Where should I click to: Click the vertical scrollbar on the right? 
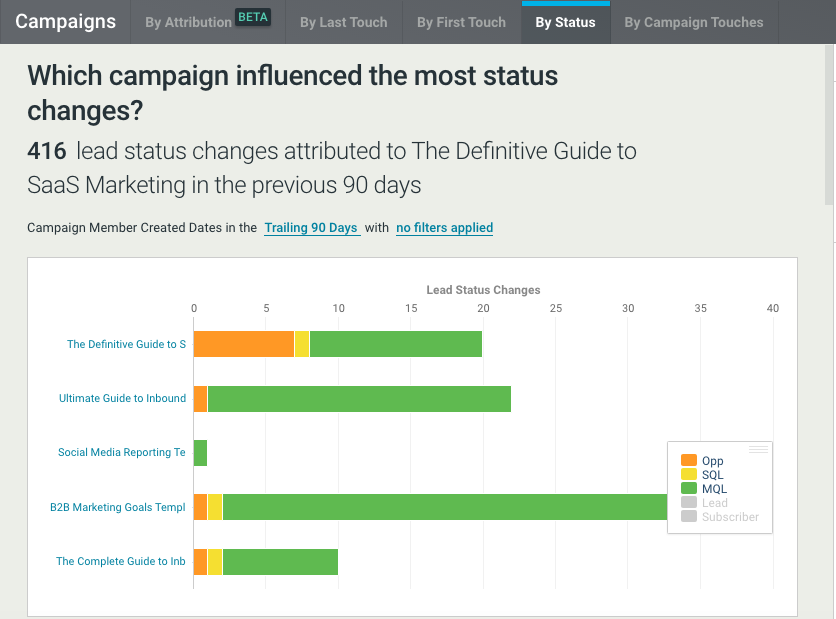829,130
